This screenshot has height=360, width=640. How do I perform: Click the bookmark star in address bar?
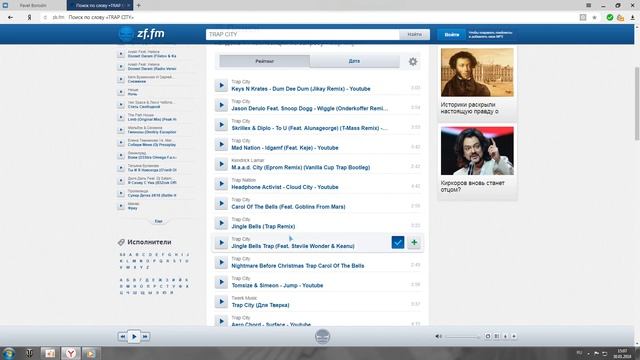coord(595,17)
